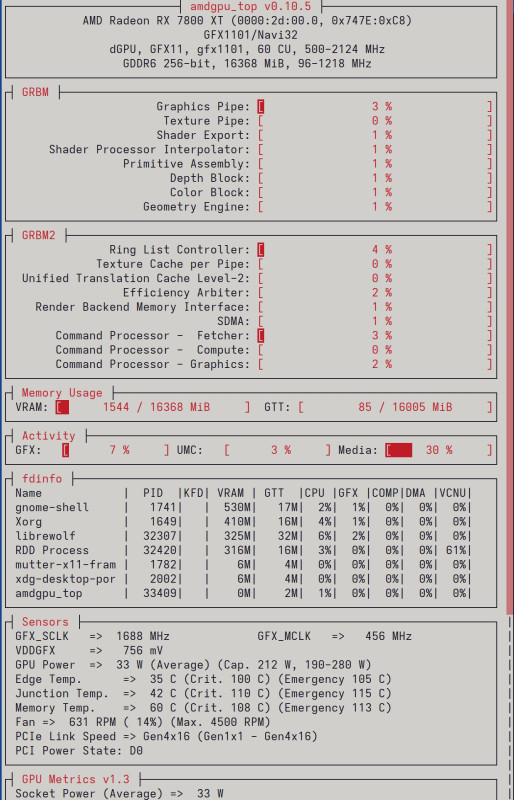
Task: Click the GRBM2 section header
Action: click(38, 235)
